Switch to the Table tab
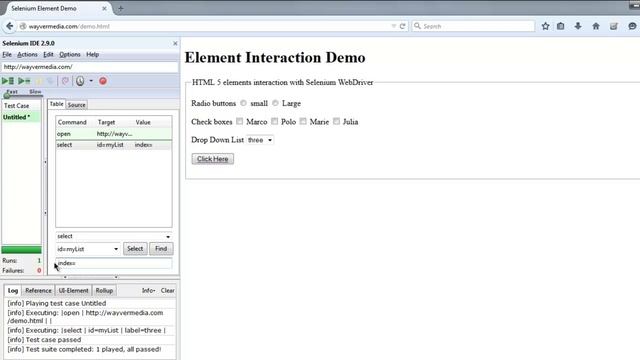 (x=56, y=104)
